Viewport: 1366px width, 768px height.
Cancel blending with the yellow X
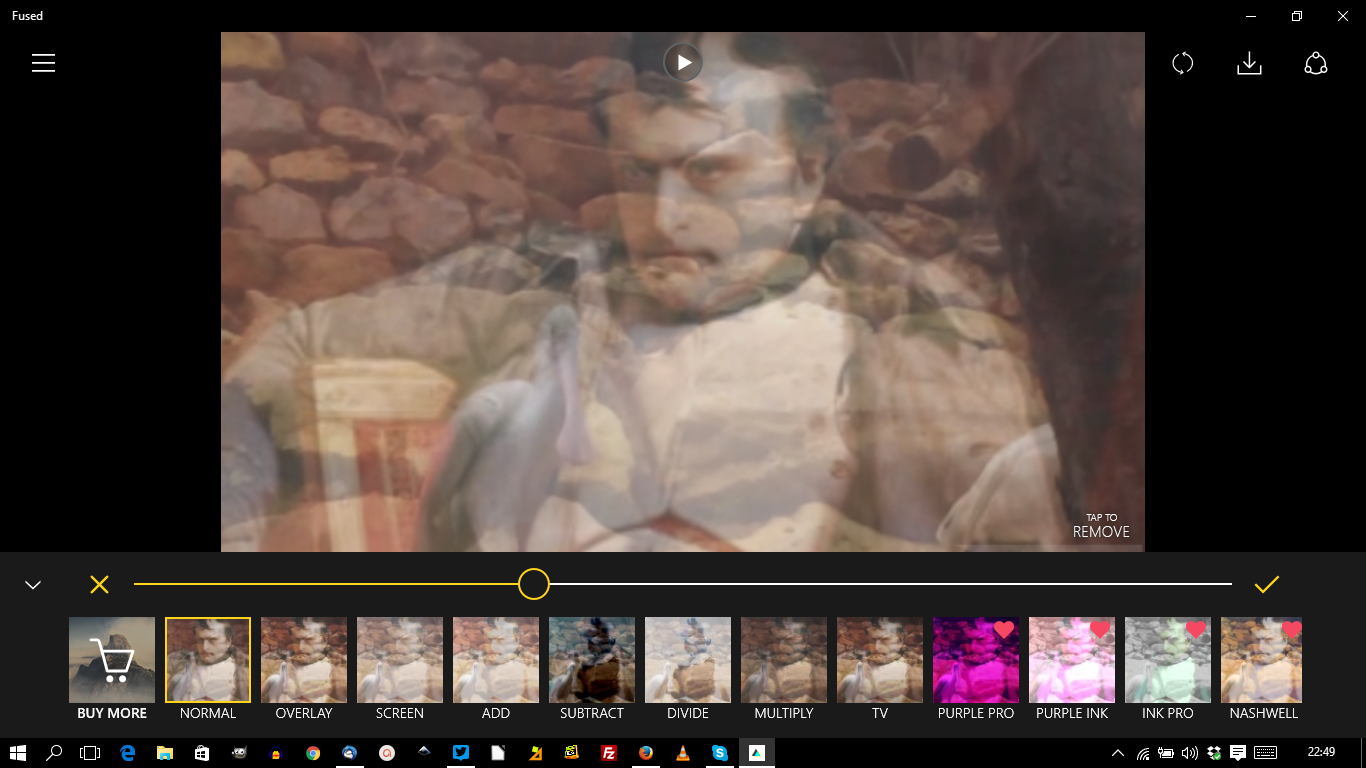click(x=99, y=584)
